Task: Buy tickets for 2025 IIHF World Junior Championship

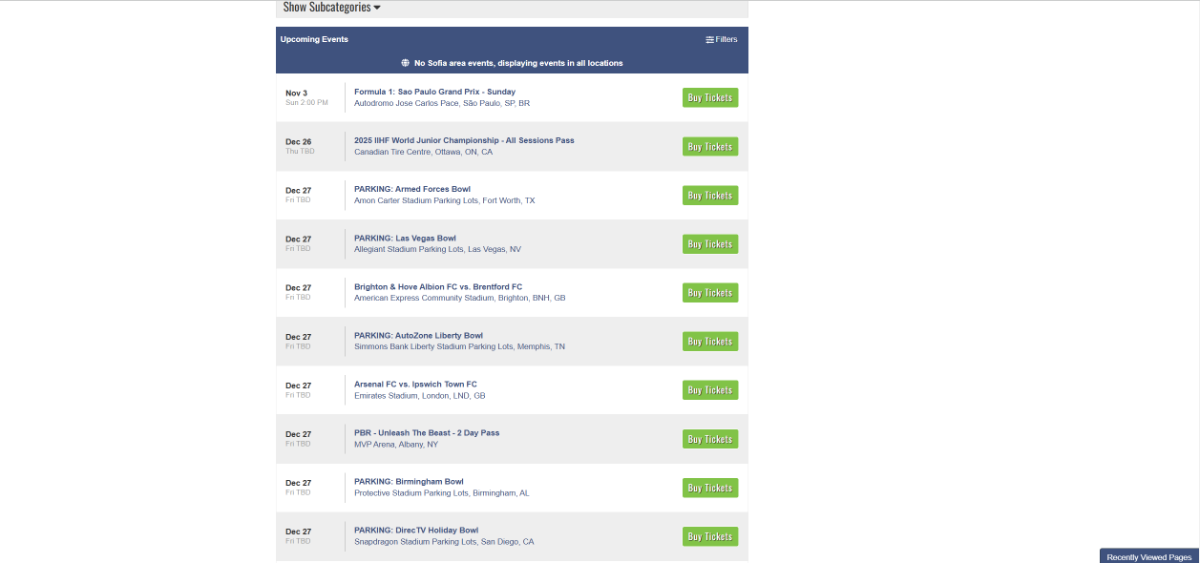Action: (710, 147)
